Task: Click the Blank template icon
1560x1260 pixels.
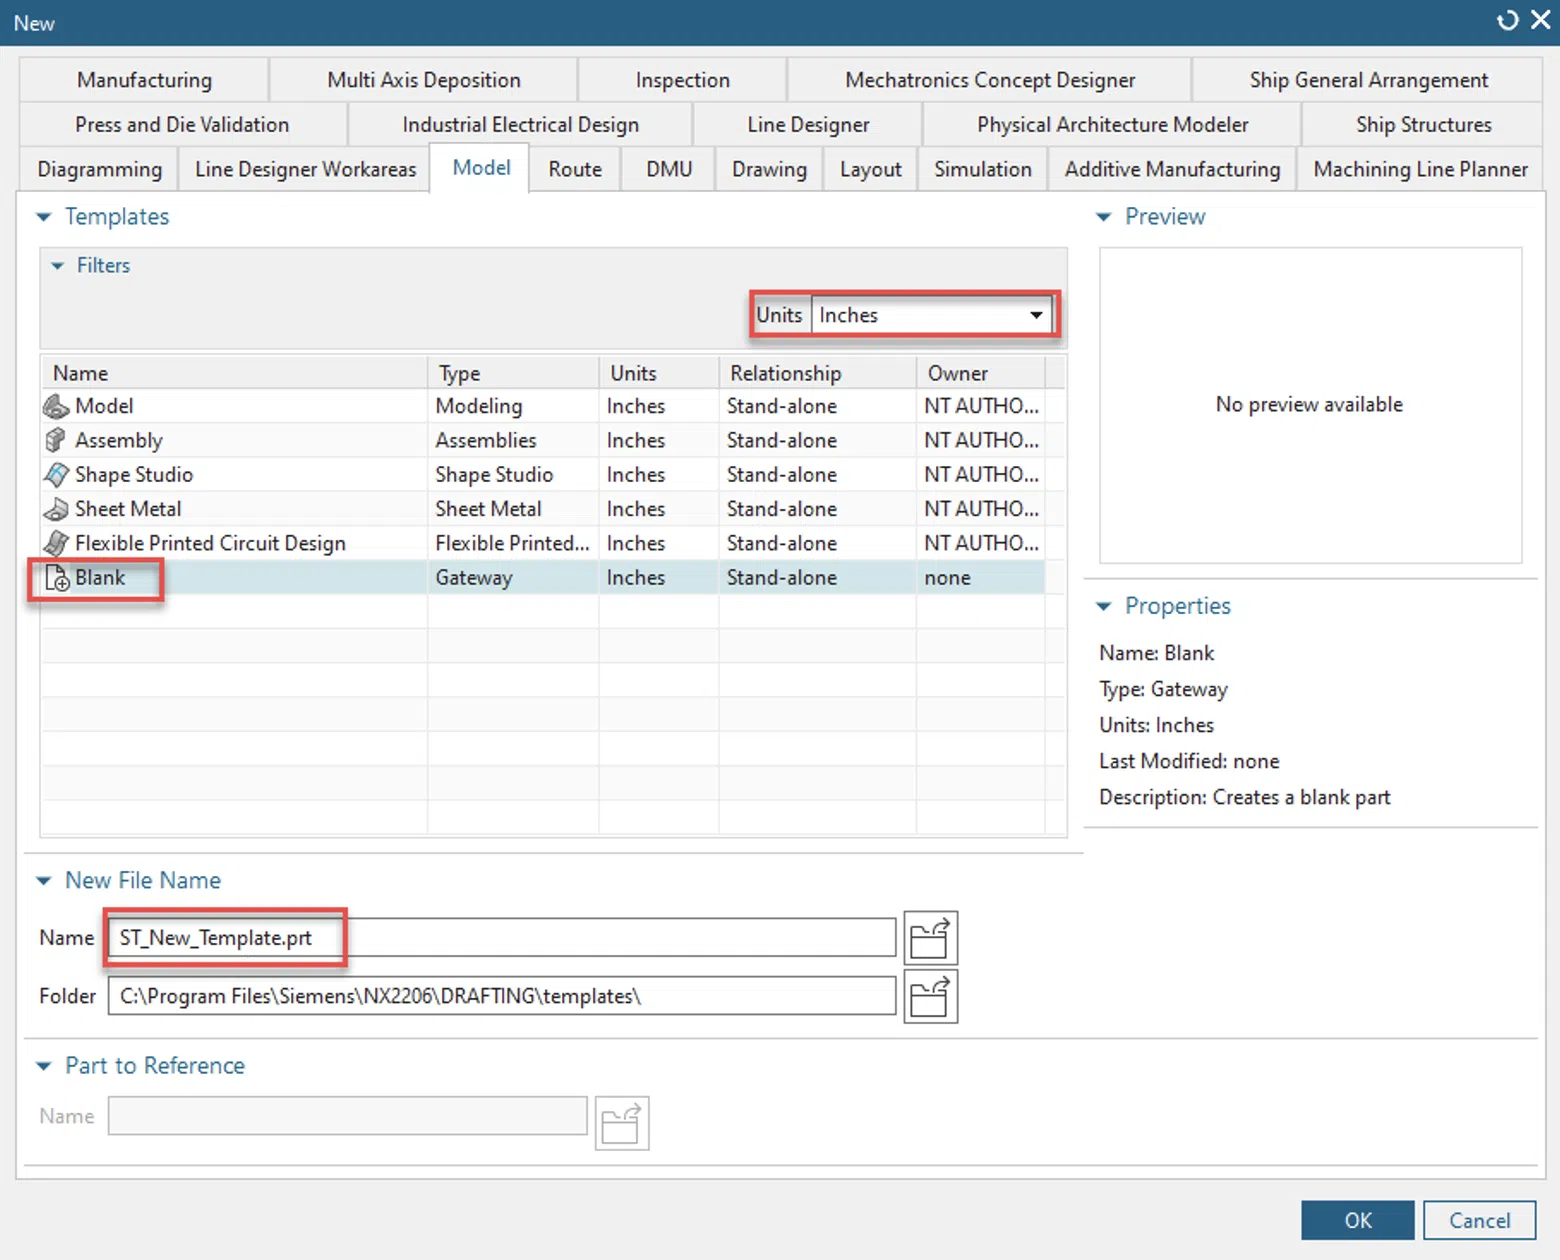Action: coord(57,578)
